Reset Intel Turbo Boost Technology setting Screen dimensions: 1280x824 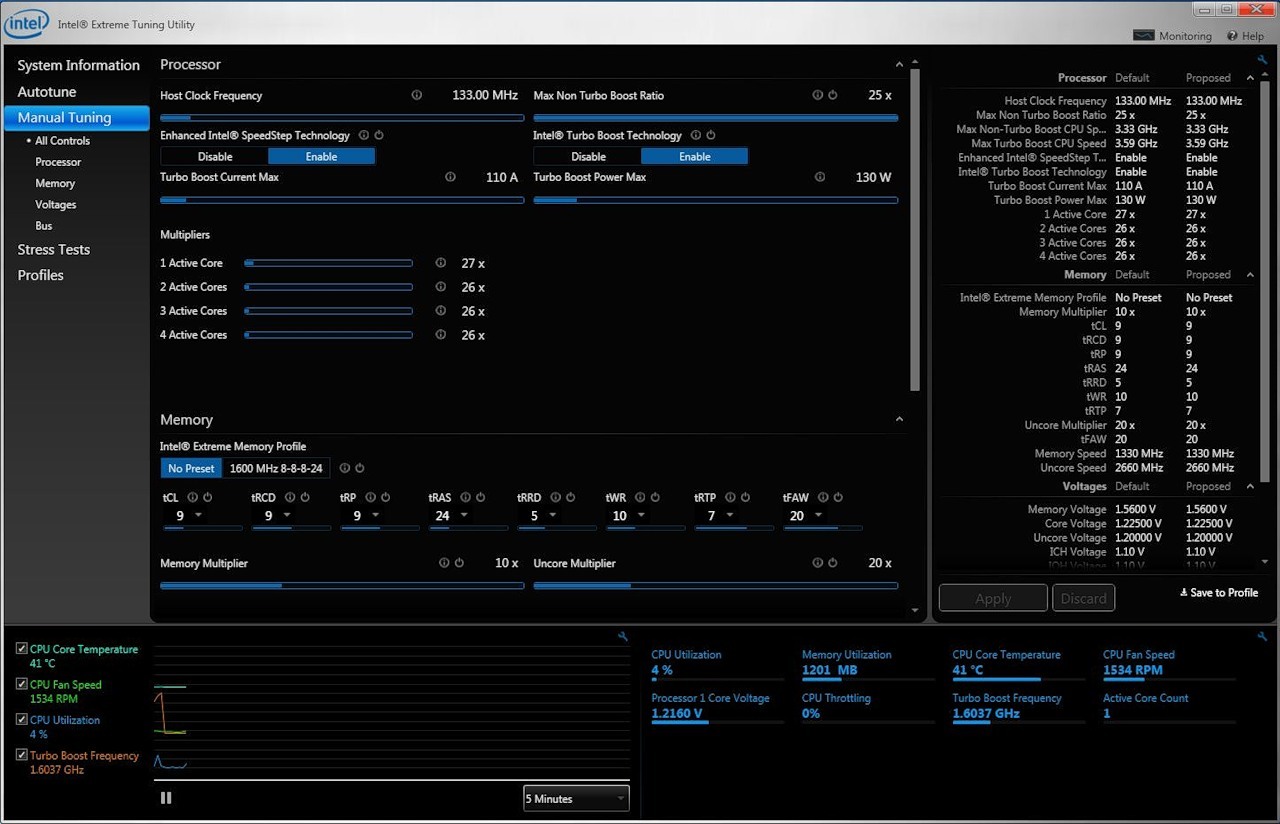coord(711,135)
